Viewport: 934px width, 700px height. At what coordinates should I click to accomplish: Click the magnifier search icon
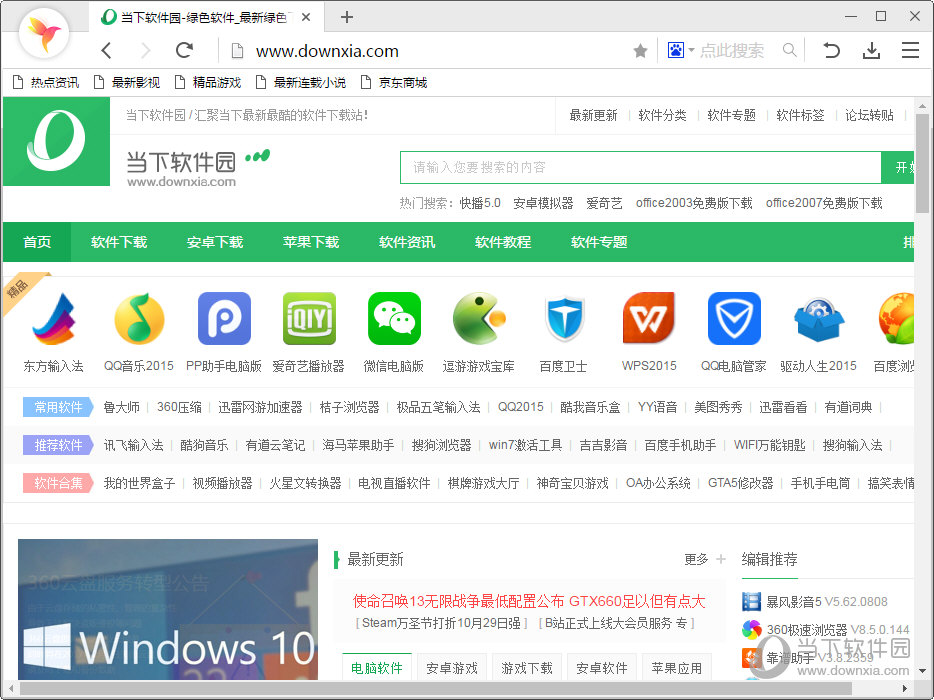pos(789,50)
